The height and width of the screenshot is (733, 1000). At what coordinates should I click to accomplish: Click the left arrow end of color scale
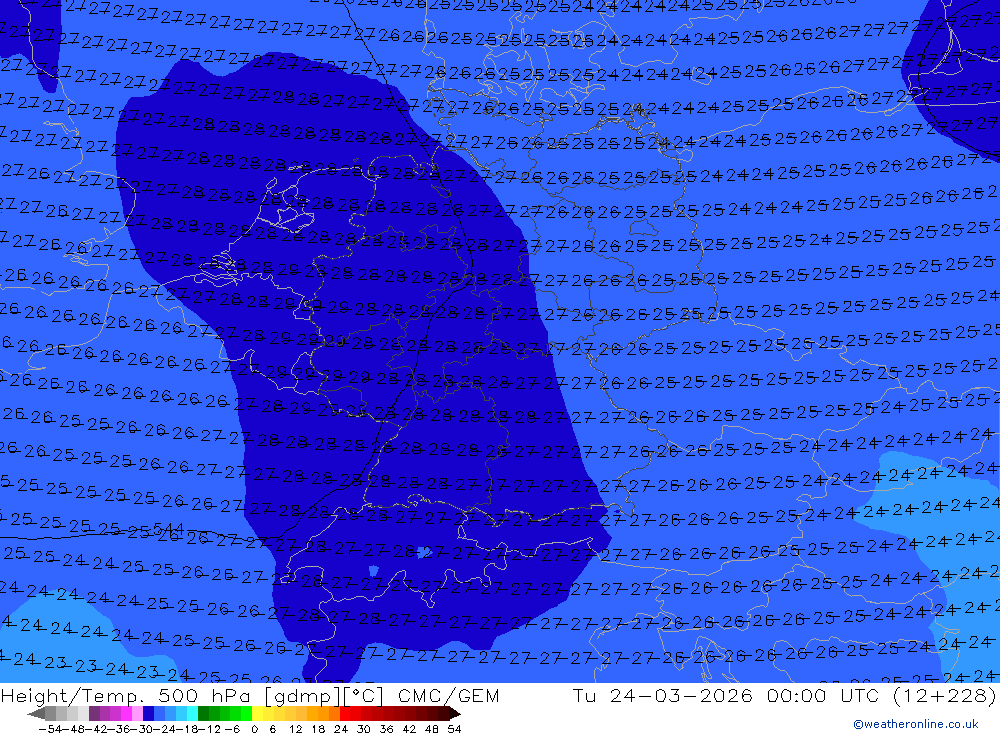pos(36,714)
